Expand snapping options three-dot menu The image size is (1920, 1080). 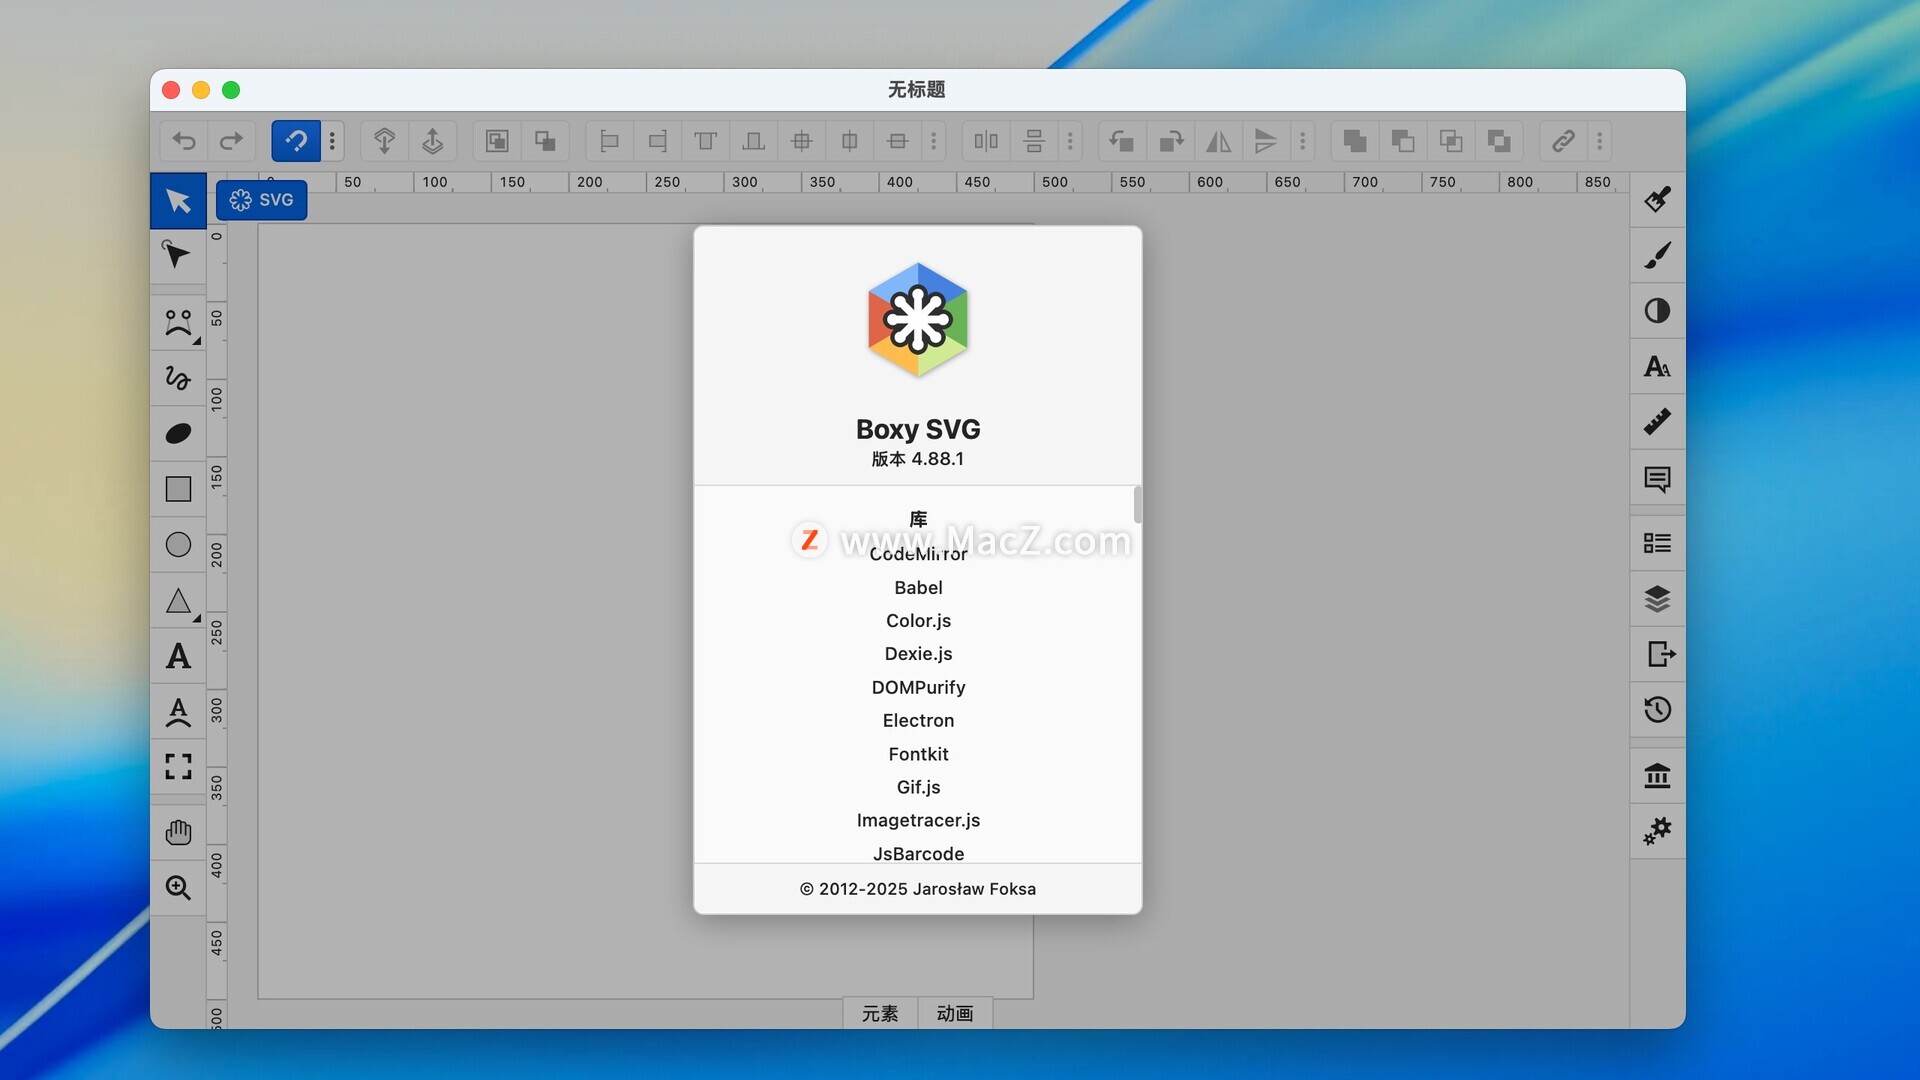point(332,141)
